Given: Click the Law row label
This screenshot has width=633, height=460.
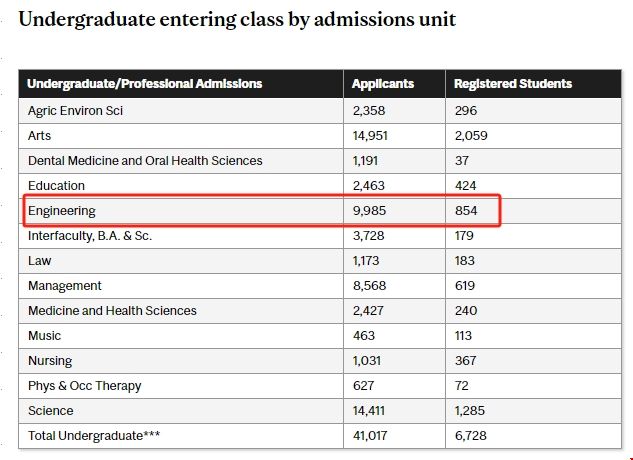Looking at the screenshot, I should 39,261.
